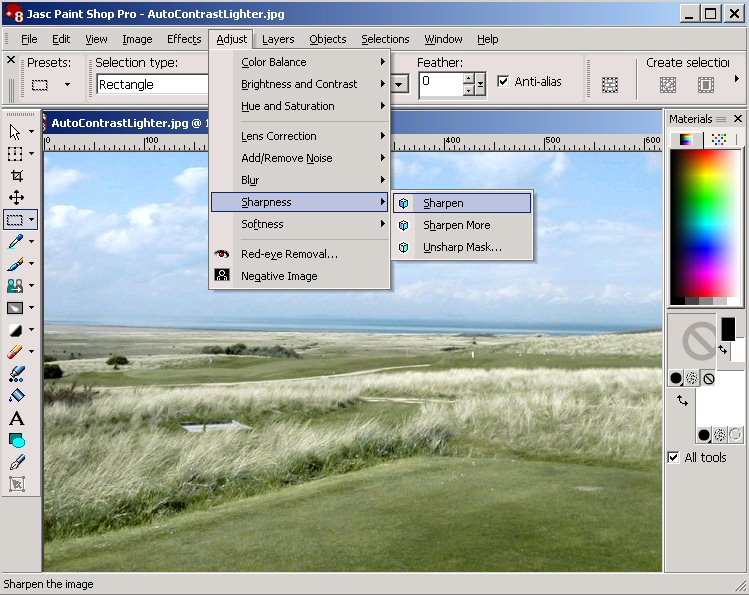
Task: Click Sharpen More in the submenu
Action: 456,225
